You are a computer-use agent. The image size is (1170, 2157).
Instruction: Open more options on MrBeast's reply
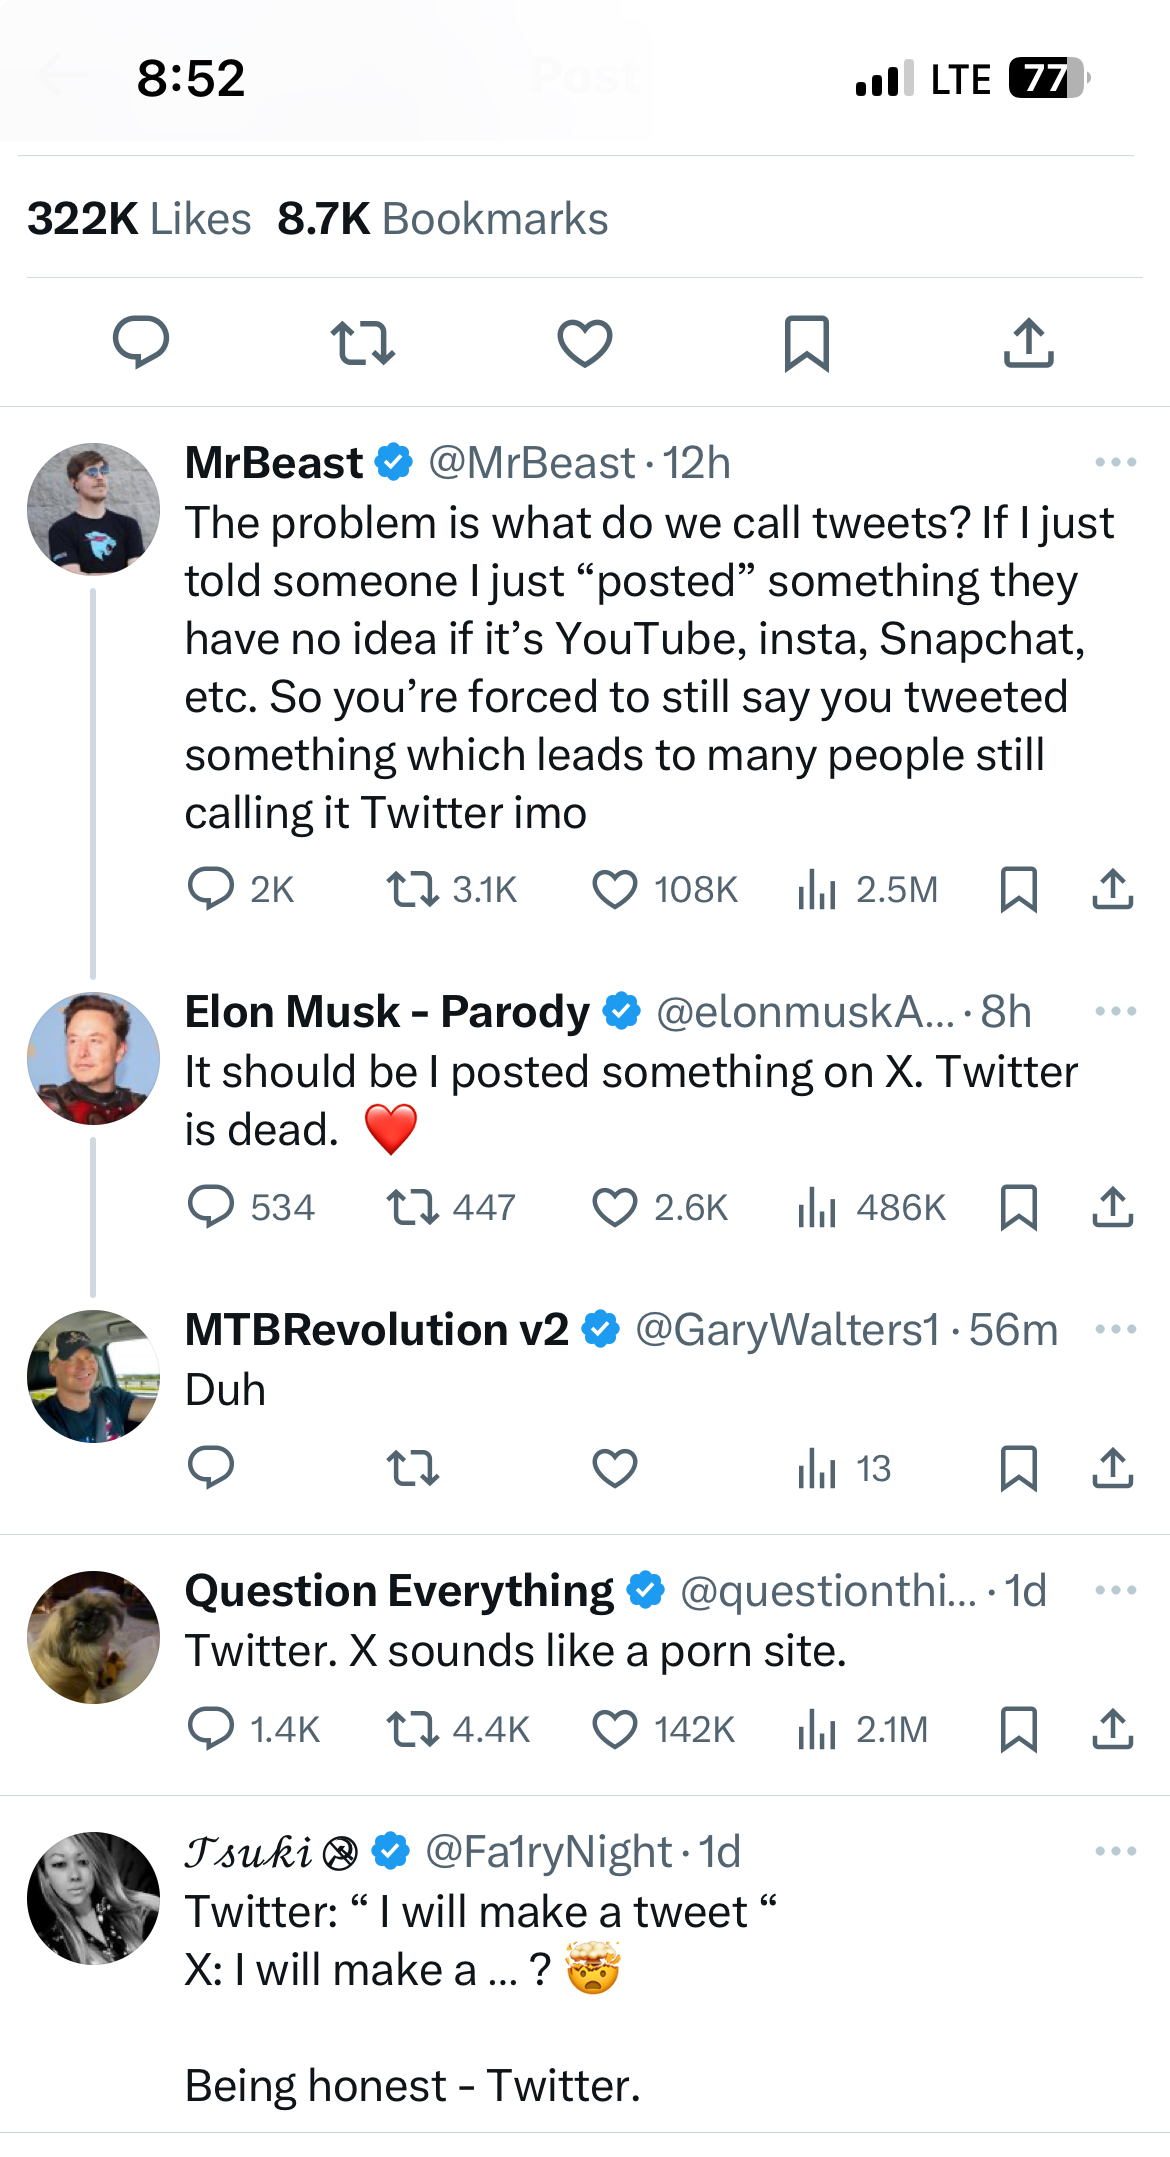(1115, 462)
